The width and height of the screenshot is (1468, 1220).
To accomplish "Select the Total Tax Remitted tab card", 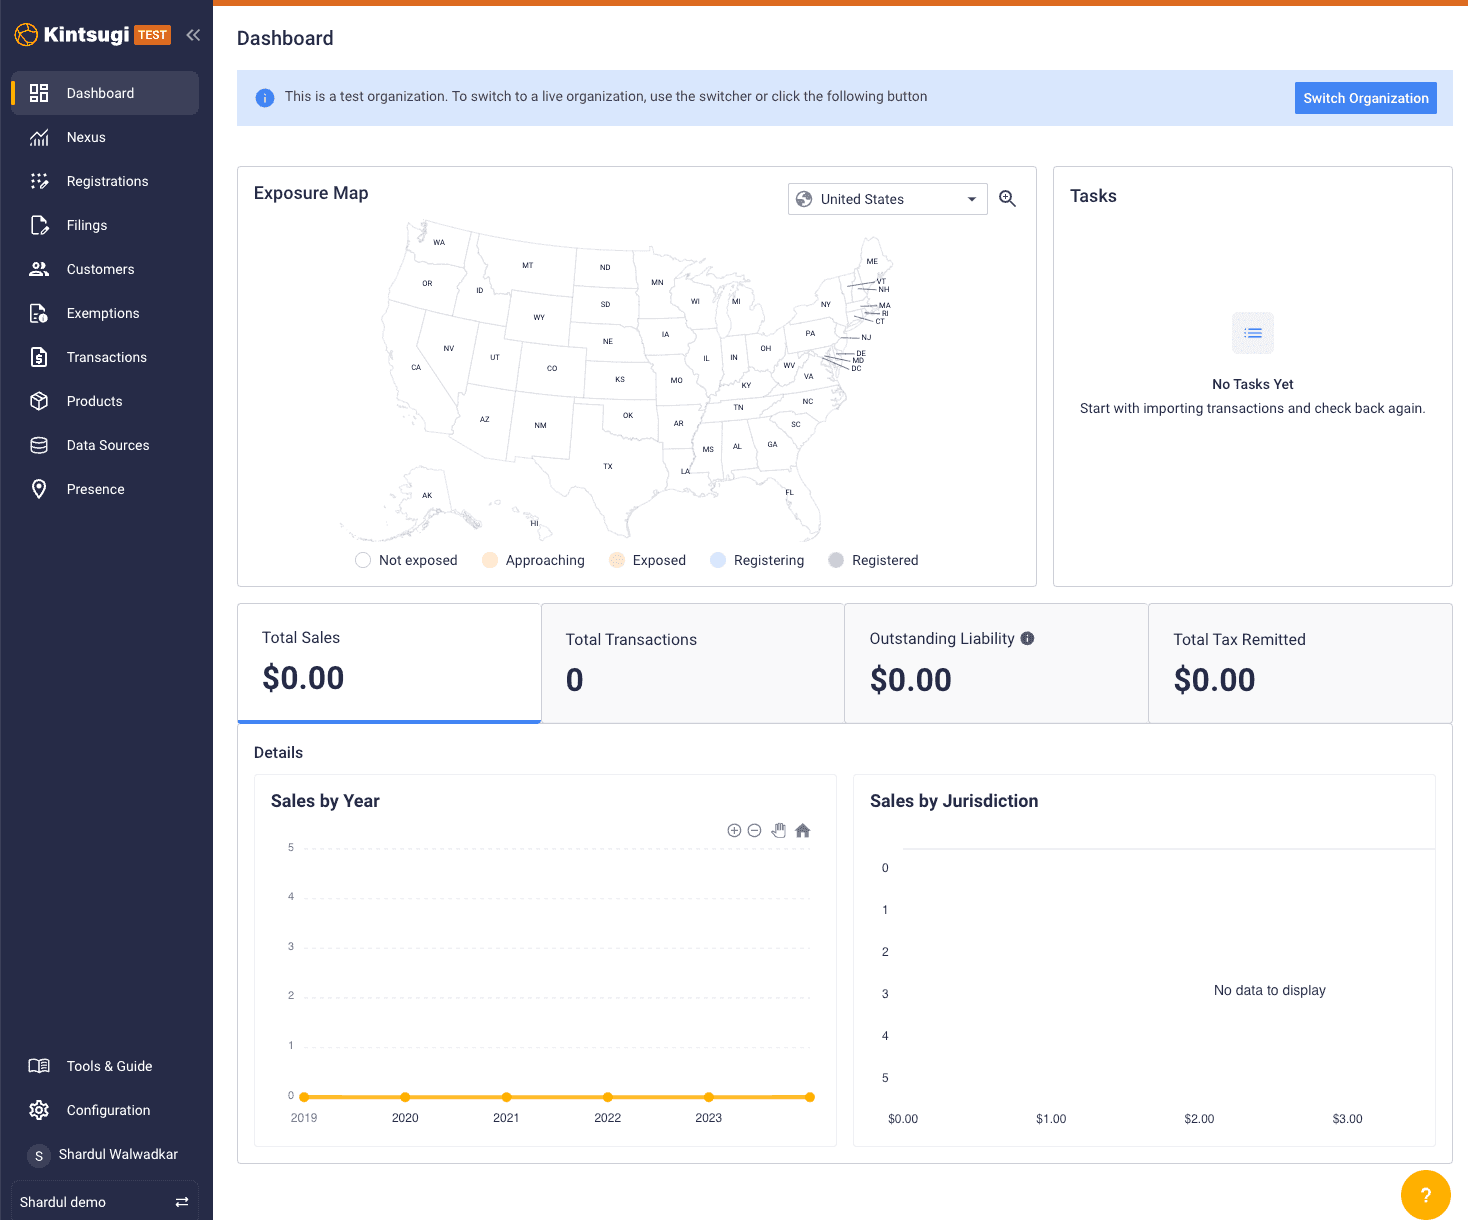I will click(x=1300, y=663).
